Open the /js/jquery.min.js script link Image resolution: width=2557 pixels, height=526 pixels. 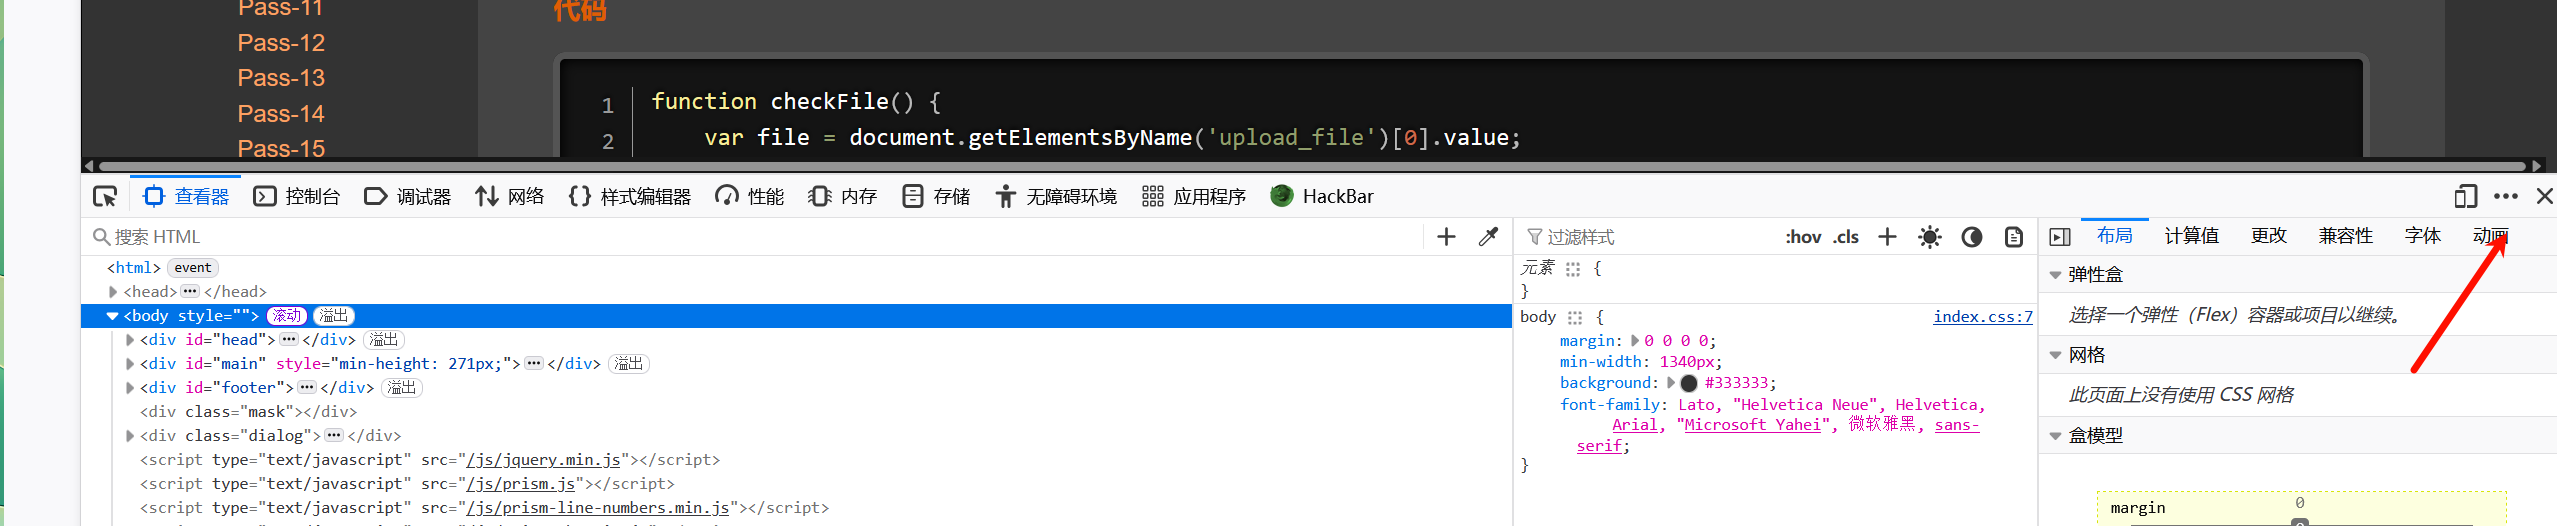point(543,460)
